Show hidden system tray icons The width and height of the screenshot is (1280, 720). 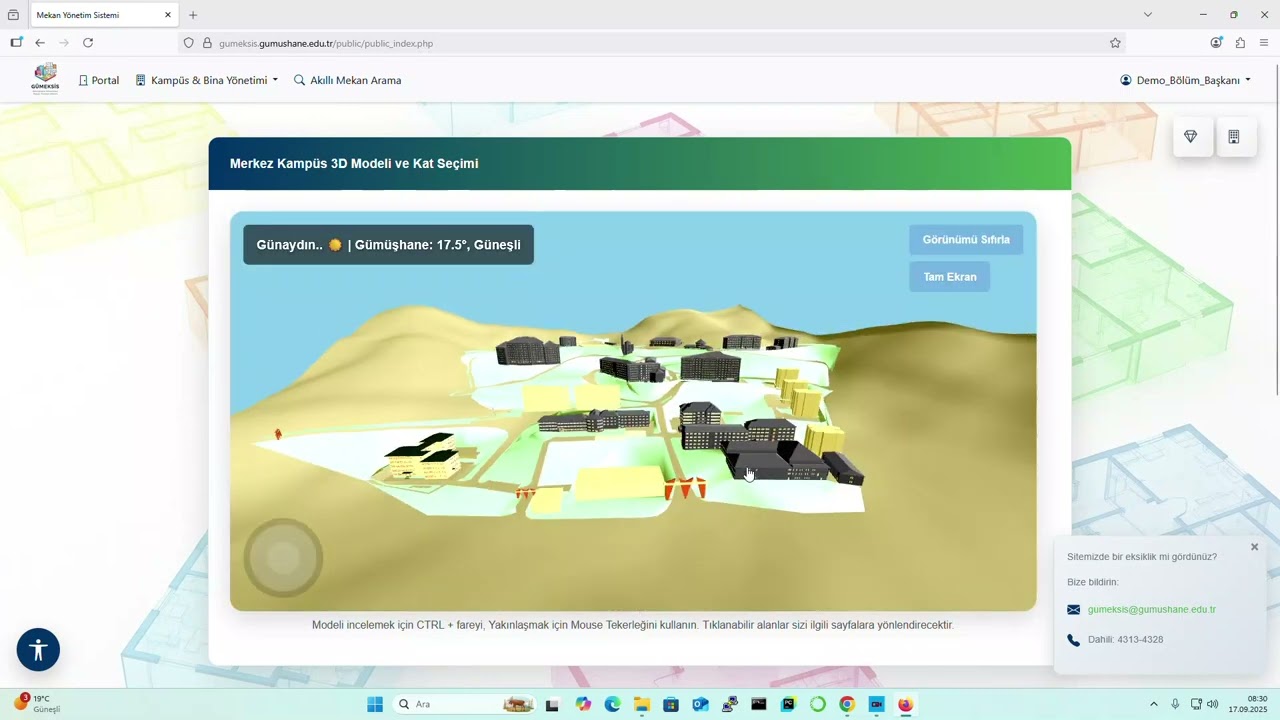click(1154, 704)
